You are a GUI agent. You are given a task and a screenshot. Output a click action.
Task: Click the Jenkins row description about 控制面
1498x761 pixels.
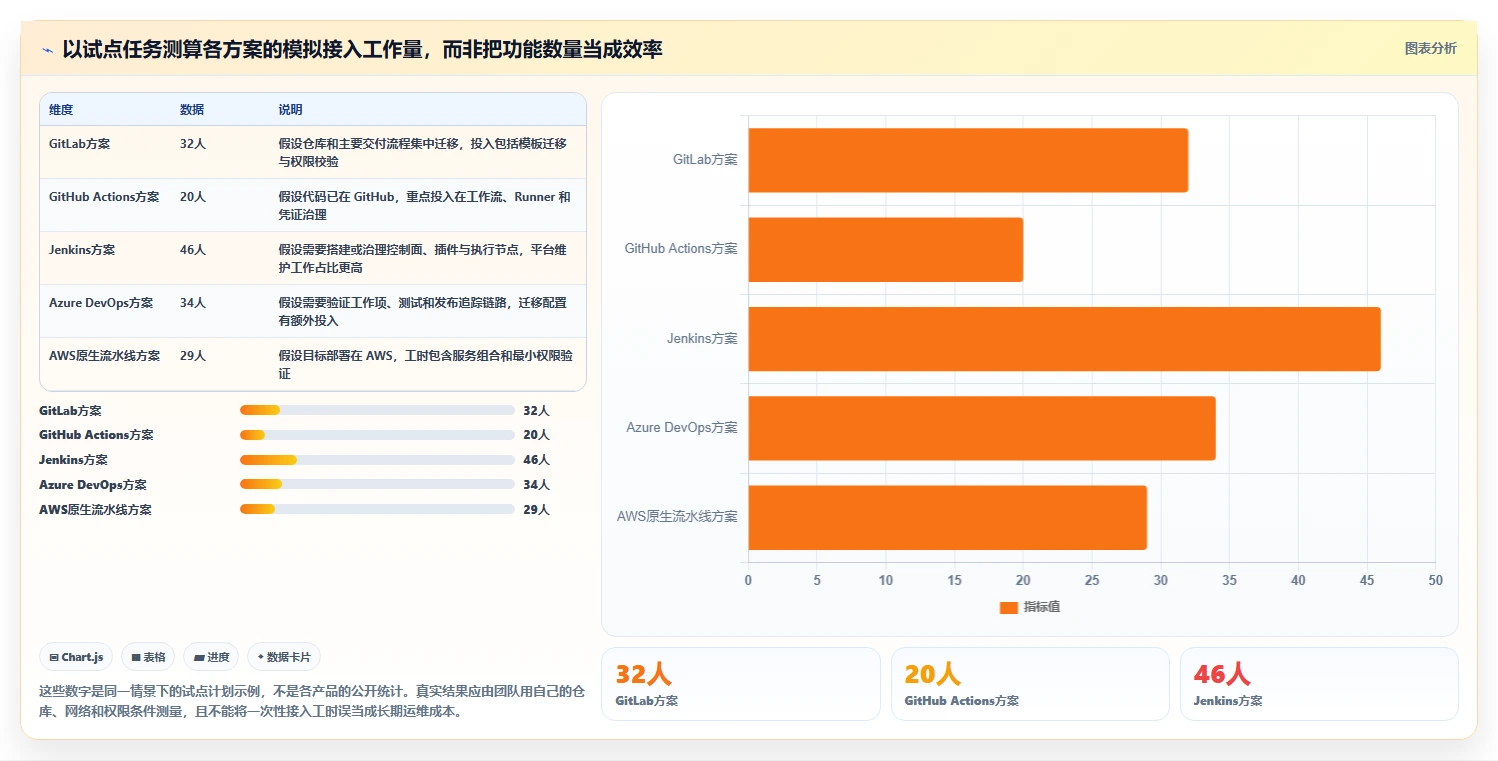pyautogui.click(x=423, y=259)
